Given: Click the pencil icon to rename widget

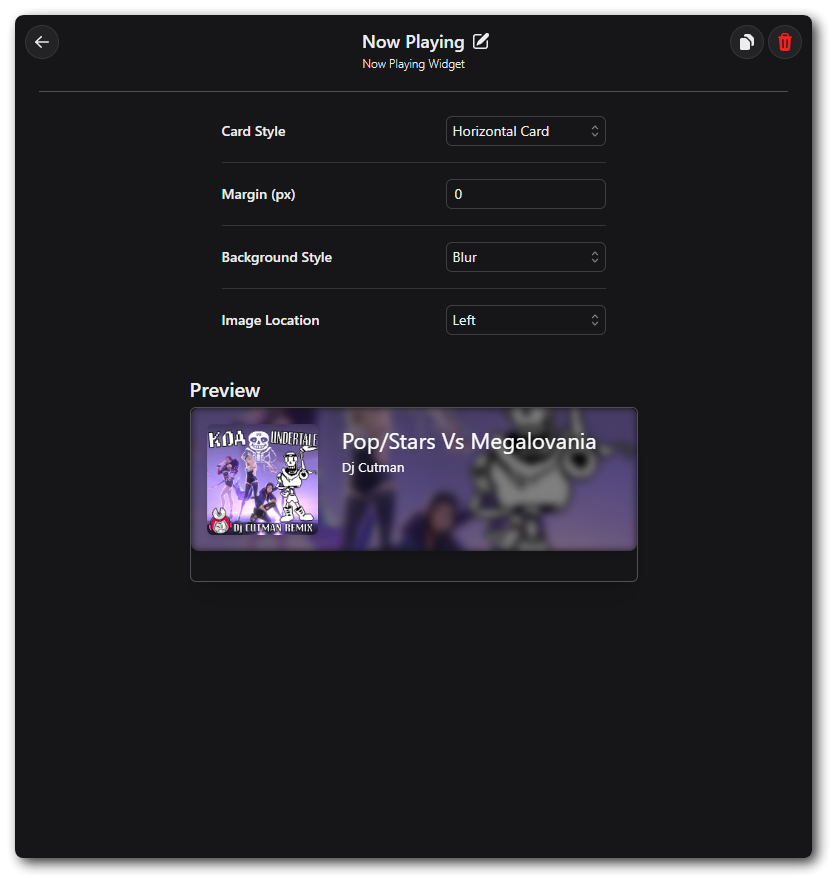Looking at the screenshot, I should (x=481, y=41).
